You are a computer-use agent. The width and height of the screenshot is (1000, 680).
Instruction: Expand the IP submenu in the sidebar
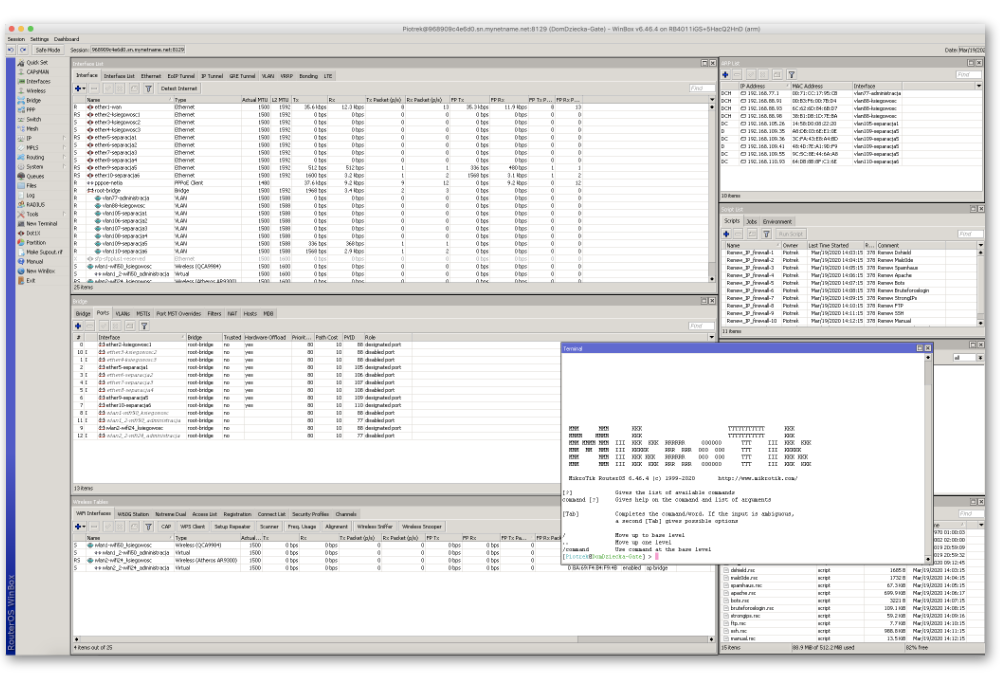coord(28,138)
